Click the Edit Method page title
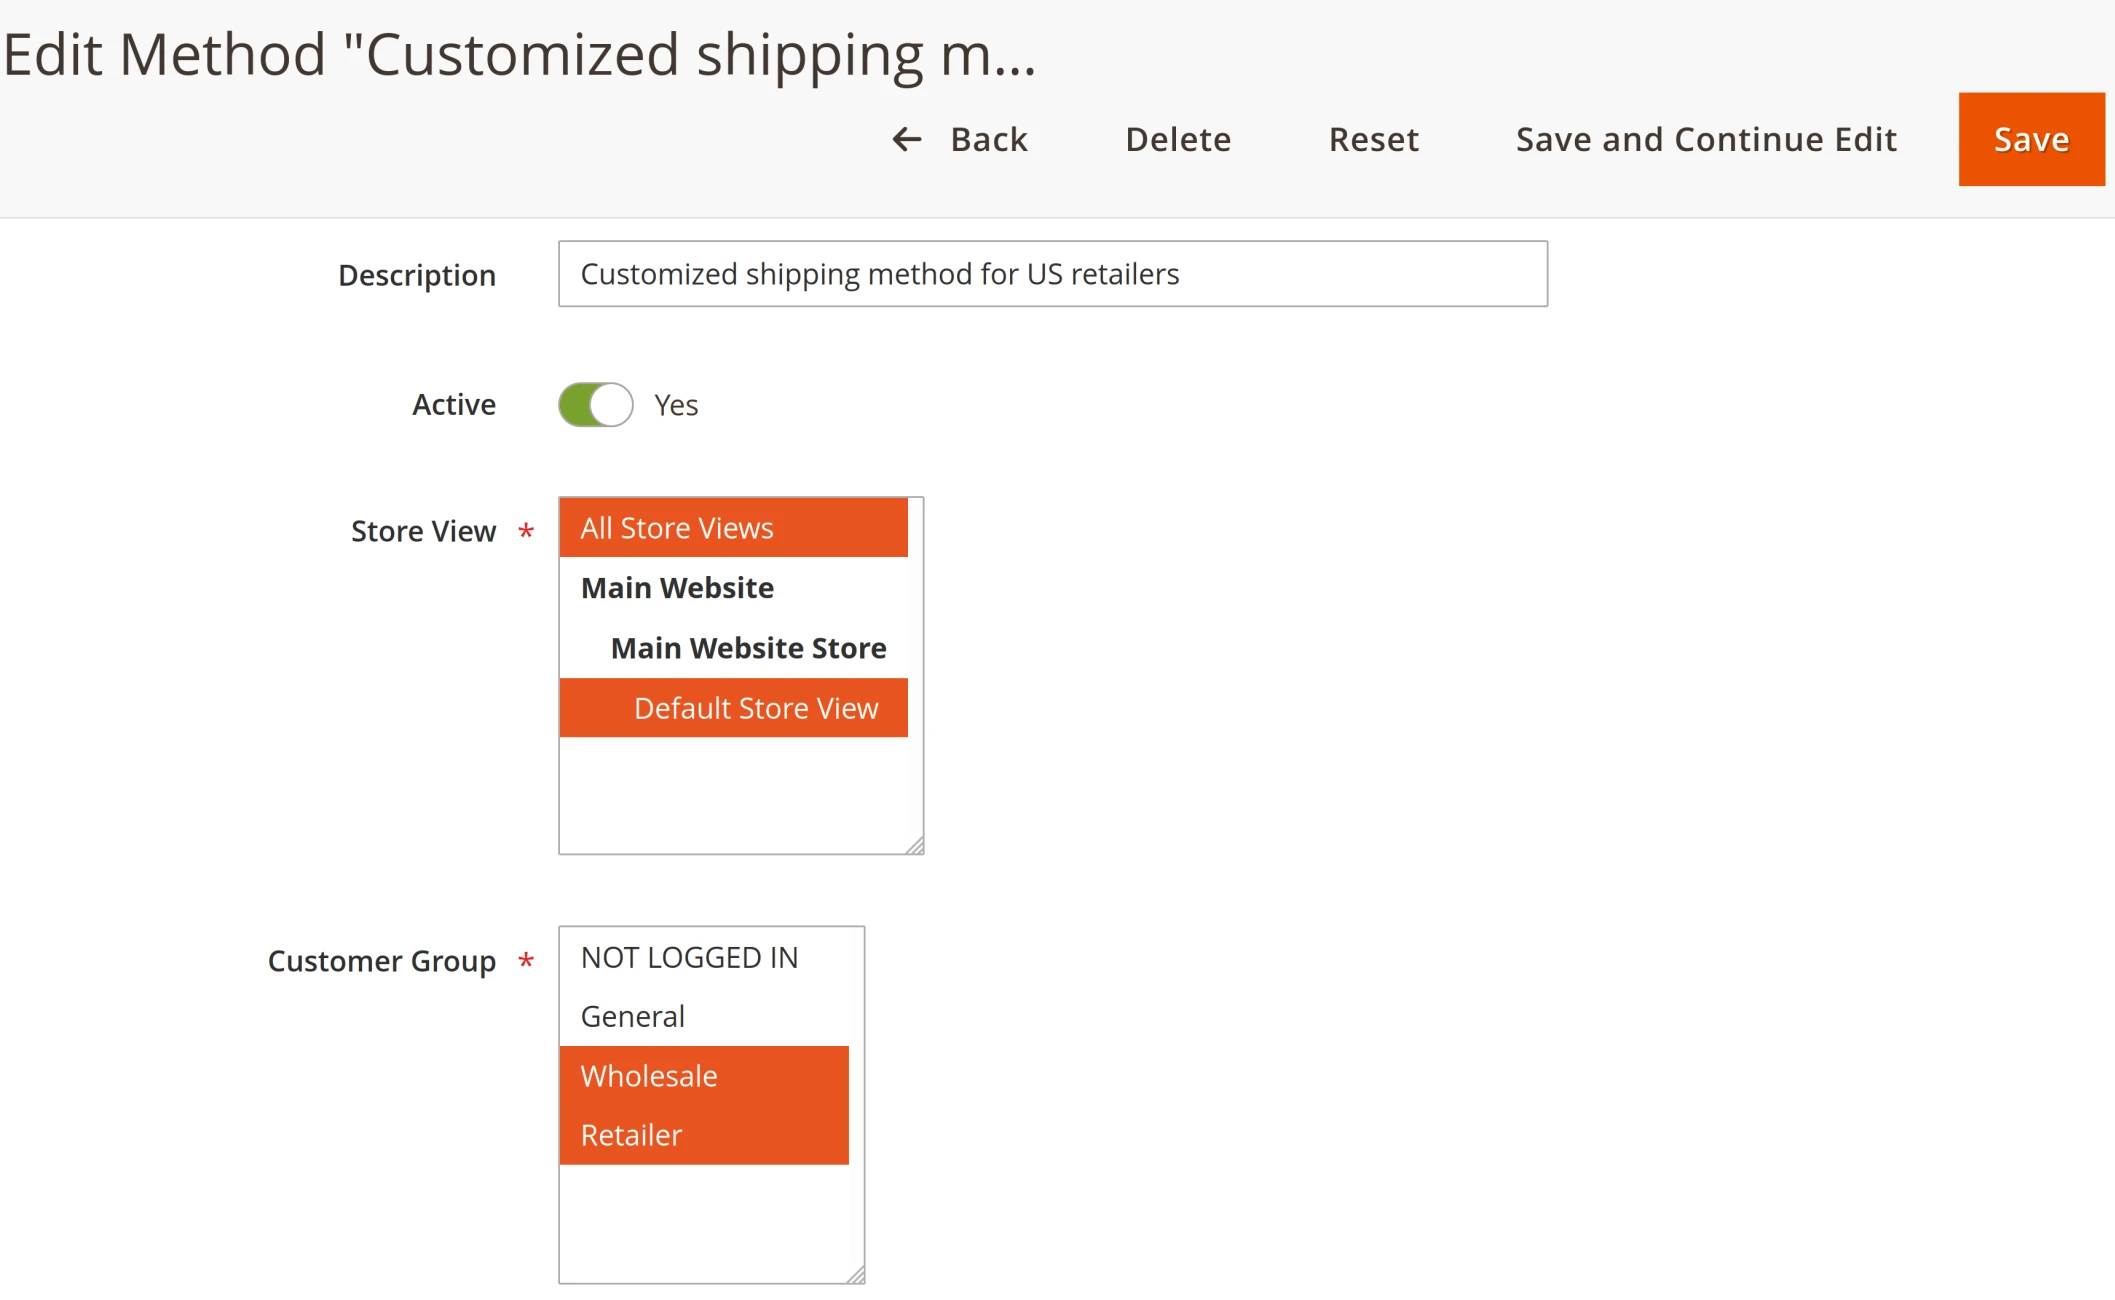 click(519, 54)
